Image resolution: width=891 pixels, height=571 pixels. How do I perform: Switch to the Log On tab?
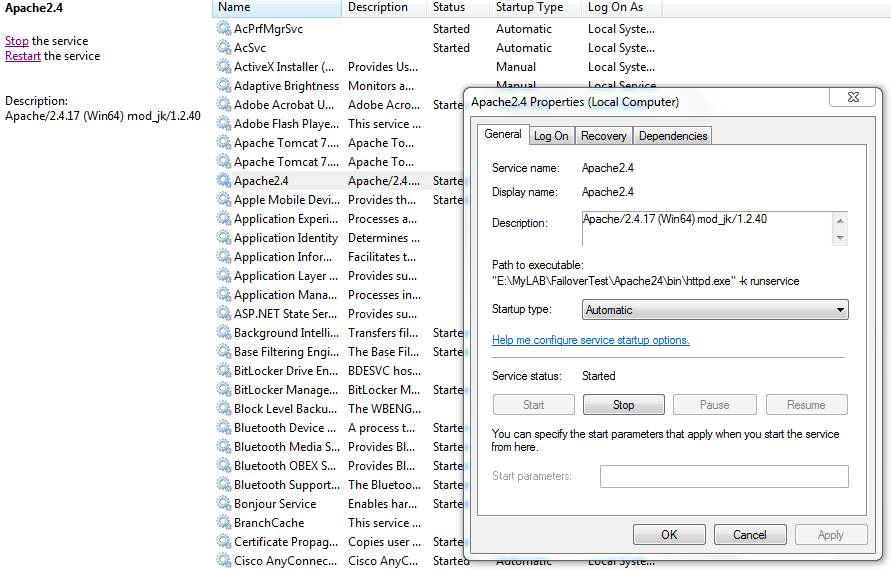551,136
